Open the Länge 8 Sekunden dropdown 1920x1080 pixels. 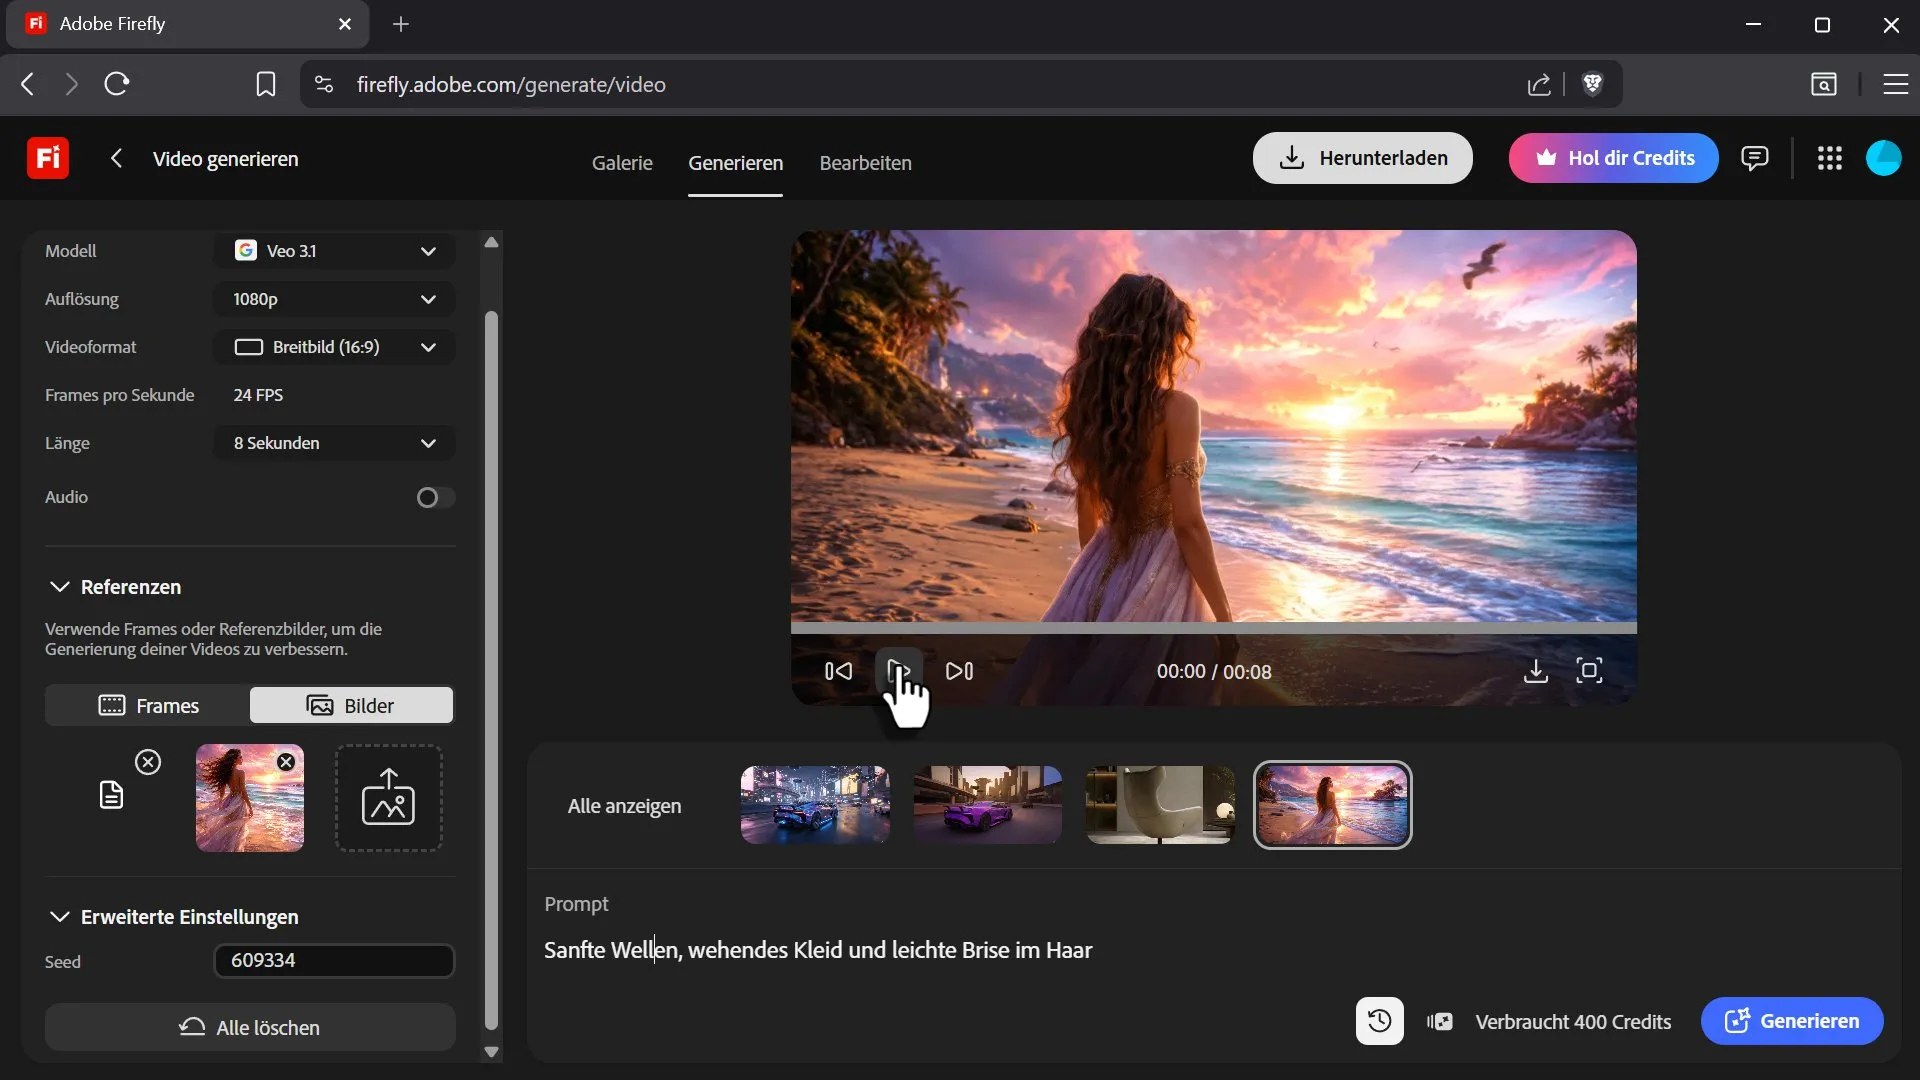click(335, 443)
